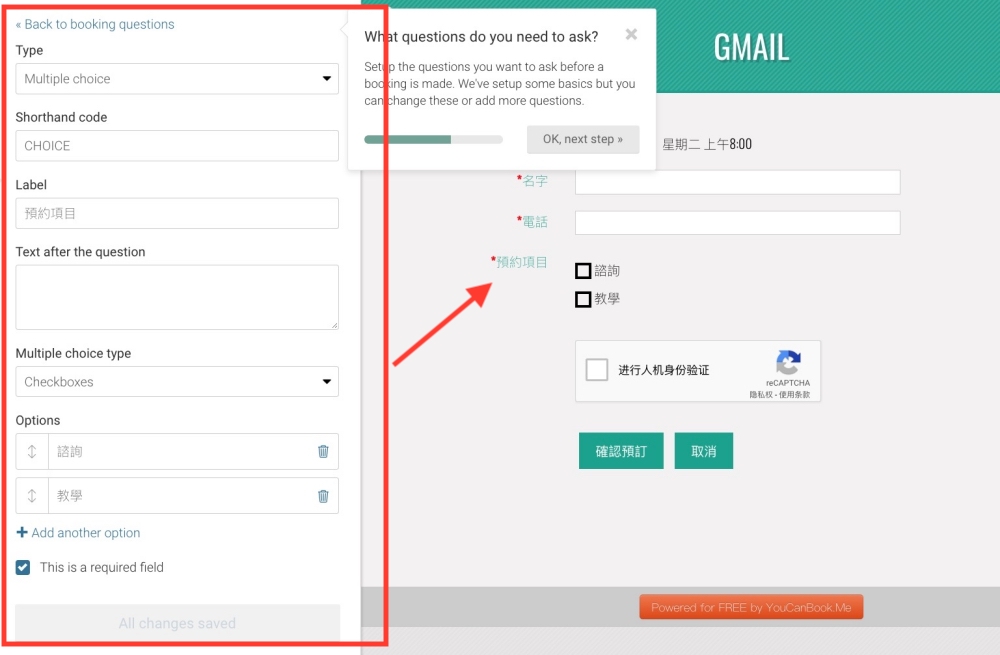Open the Multiple choice type dropdown
Screen dimensions: 1000x655
(177, 381)
